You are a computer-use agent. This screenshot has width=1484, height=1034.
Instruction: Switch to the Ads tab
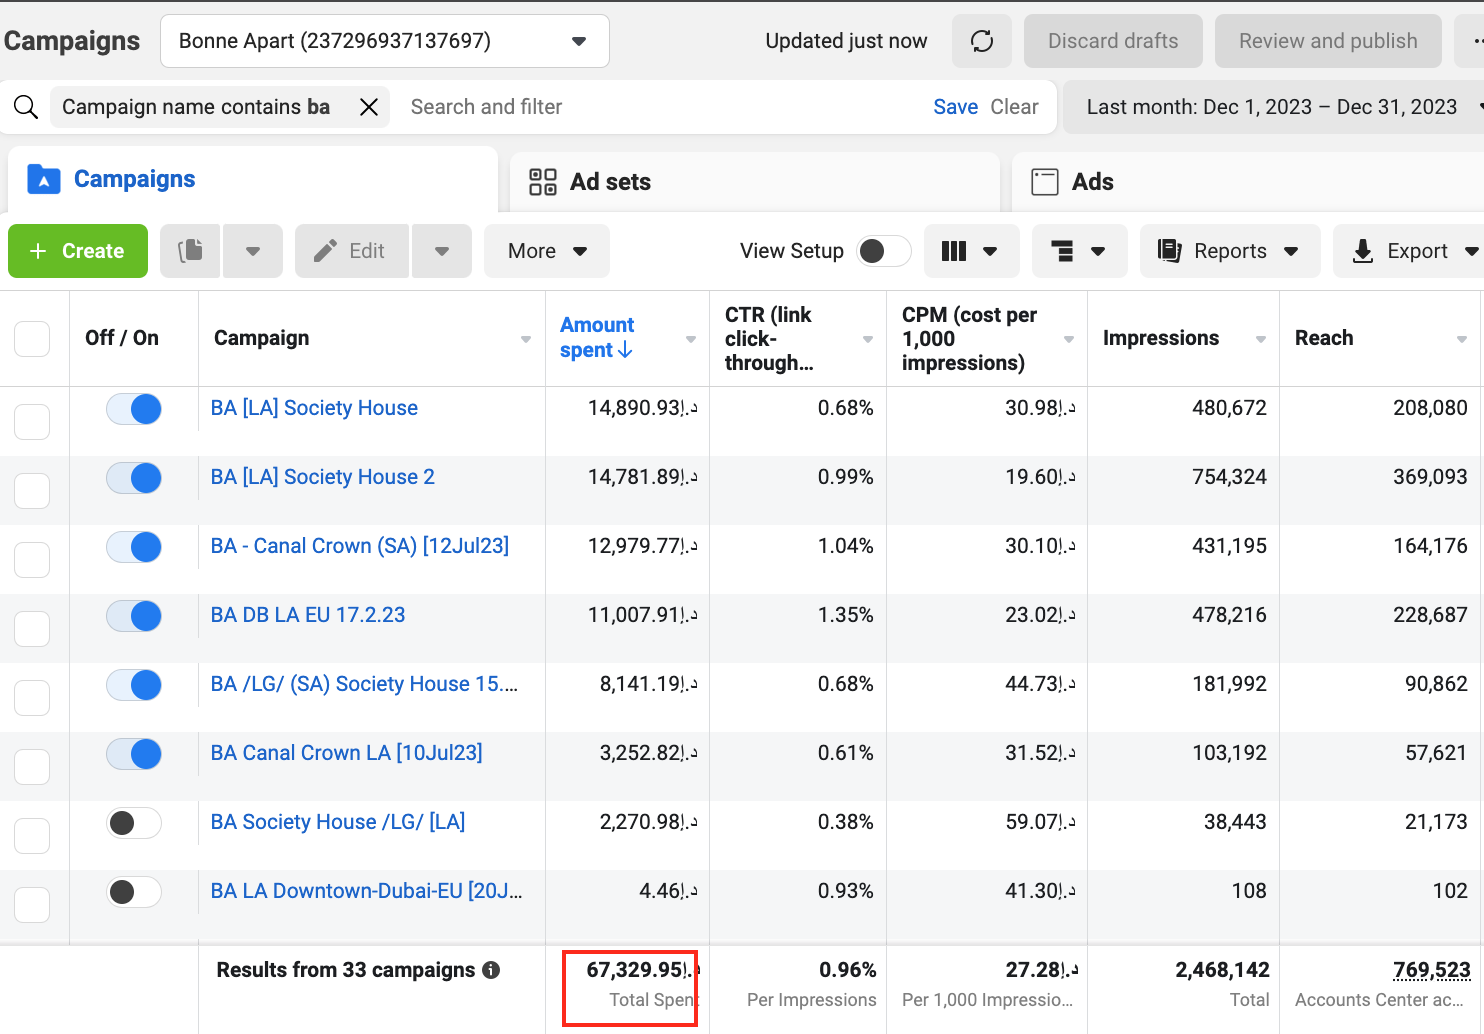click(x=1092, y=182)
